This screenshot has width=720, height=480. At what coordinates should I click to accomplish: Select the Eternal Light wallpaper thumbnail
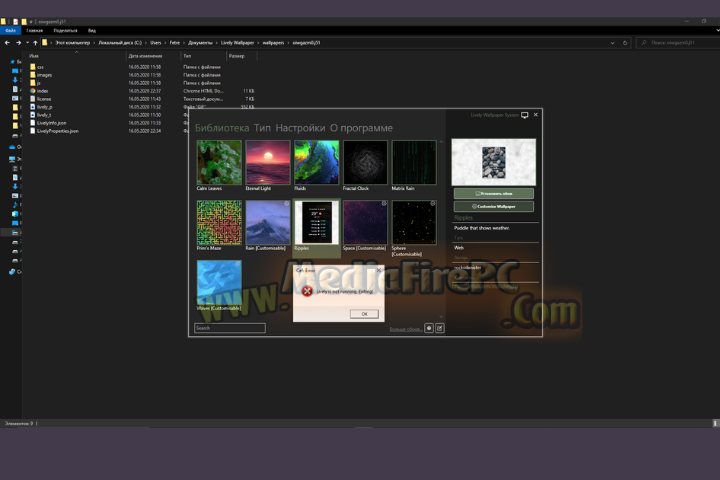tap(269, 161)
